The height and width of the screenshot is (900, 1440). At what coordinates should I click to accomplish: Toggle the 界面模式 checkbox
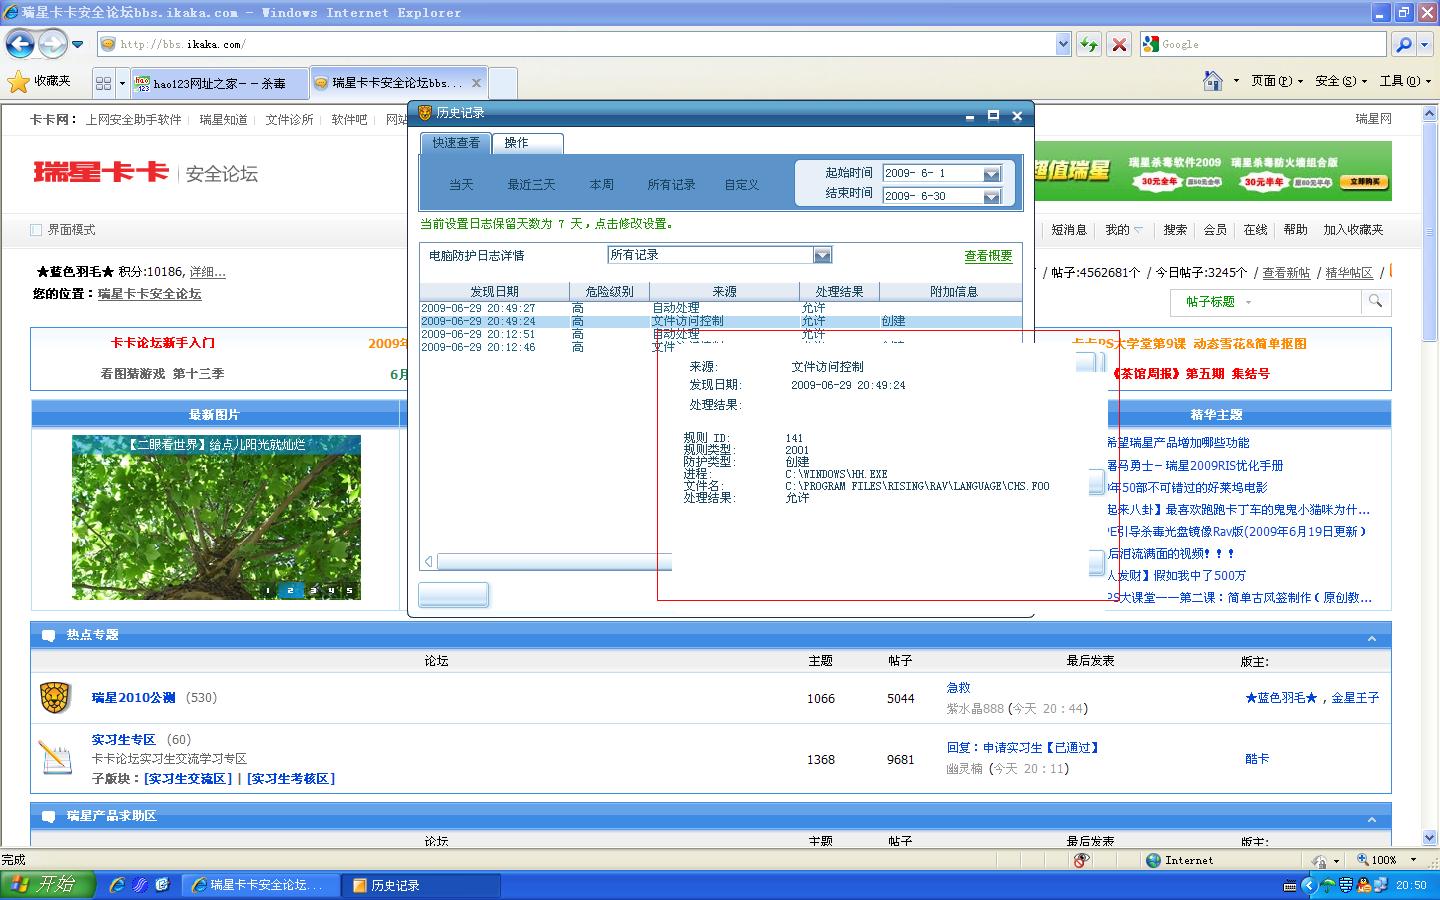(36, 230)
